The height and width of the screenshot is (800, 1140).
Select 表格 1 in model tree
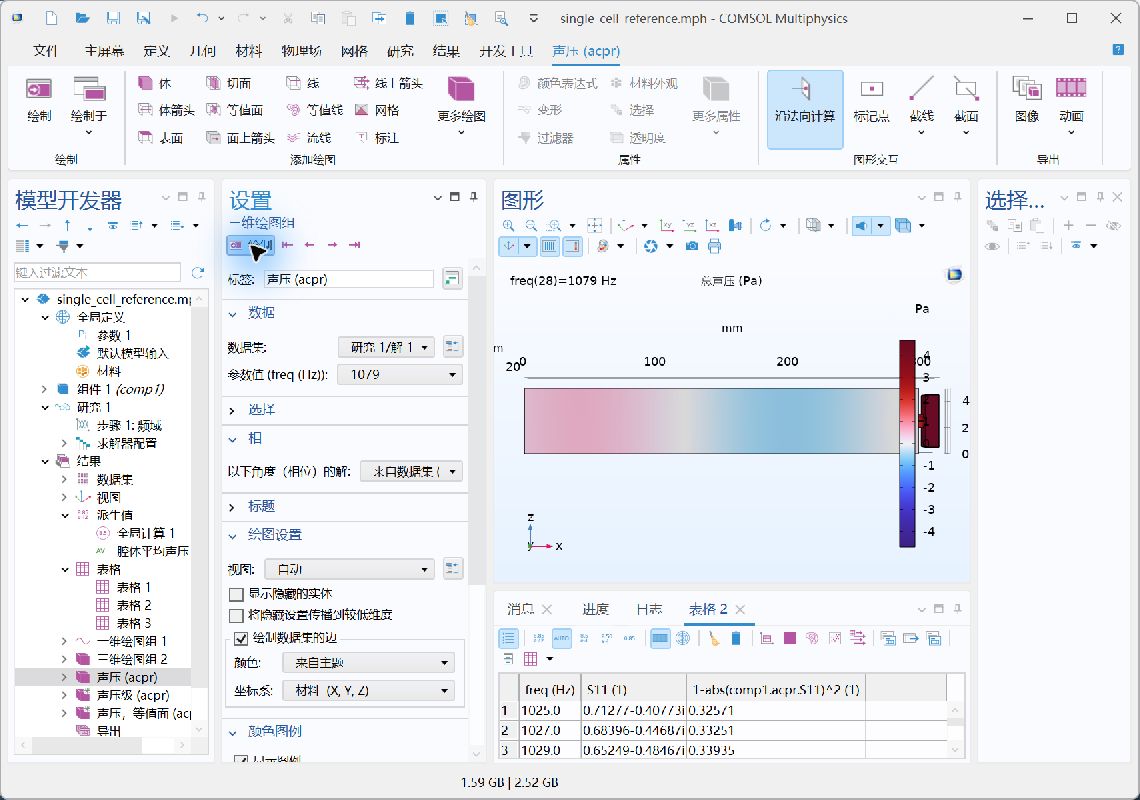click(x=134, y=587)
